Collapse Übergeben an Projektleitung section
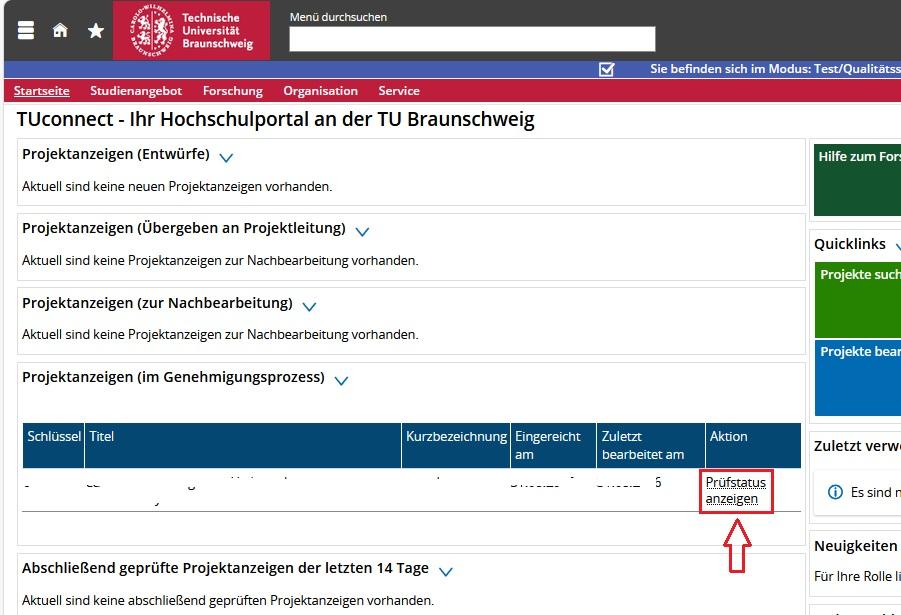The width and height of the screenshot is (901, 615). (x=362, y=232)
